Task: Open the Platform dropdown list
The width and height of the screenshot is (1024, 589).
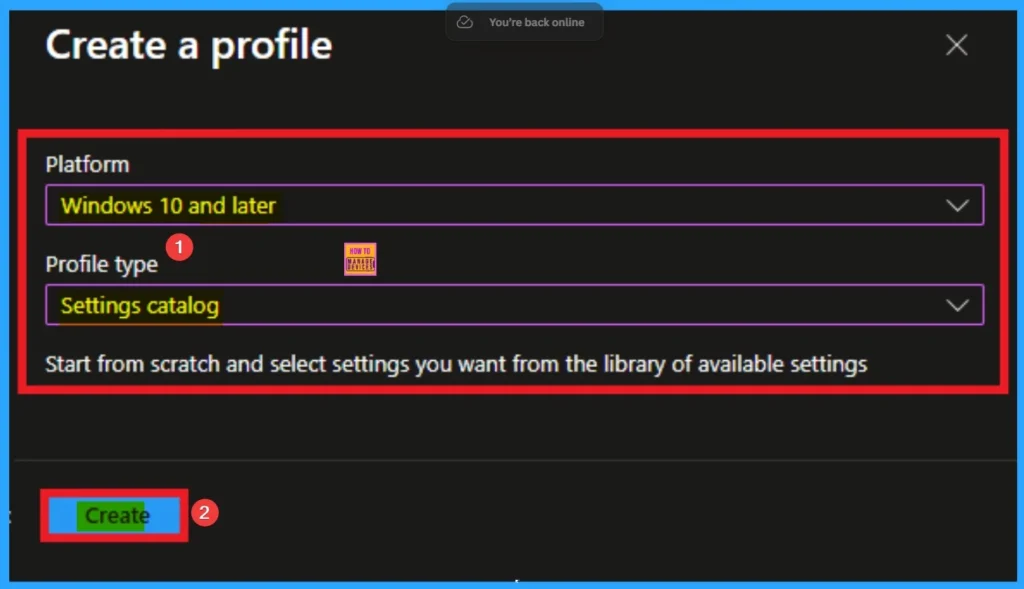Action: (515, 205)
